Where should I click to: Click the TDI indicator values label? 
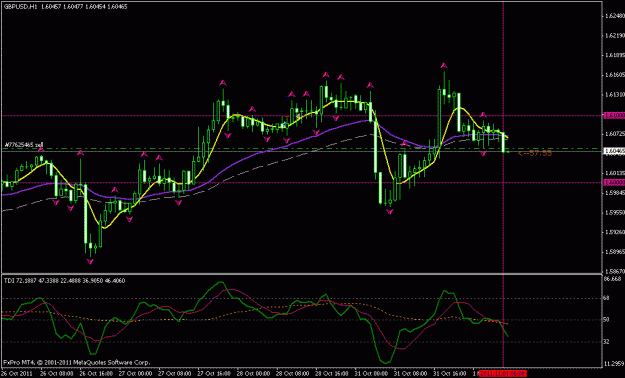(65, 281)
